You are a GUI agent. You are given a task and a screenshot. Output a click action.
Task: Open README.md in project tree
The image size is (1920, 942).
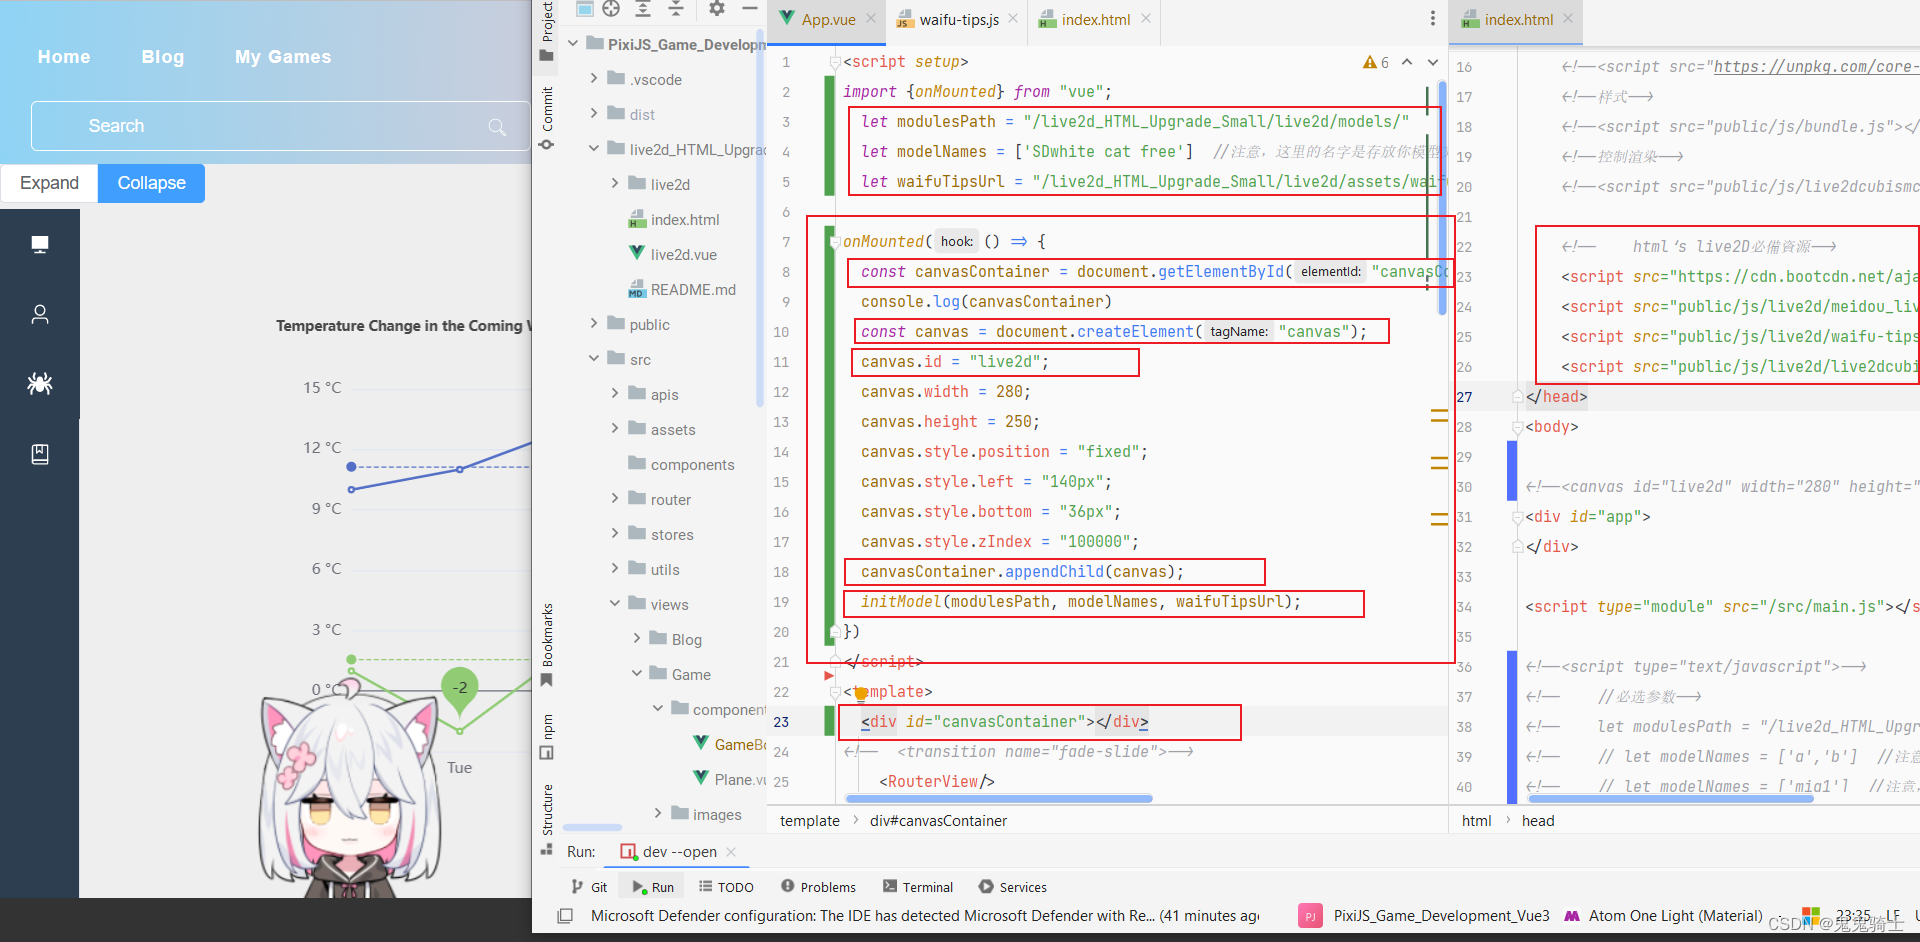681,289
